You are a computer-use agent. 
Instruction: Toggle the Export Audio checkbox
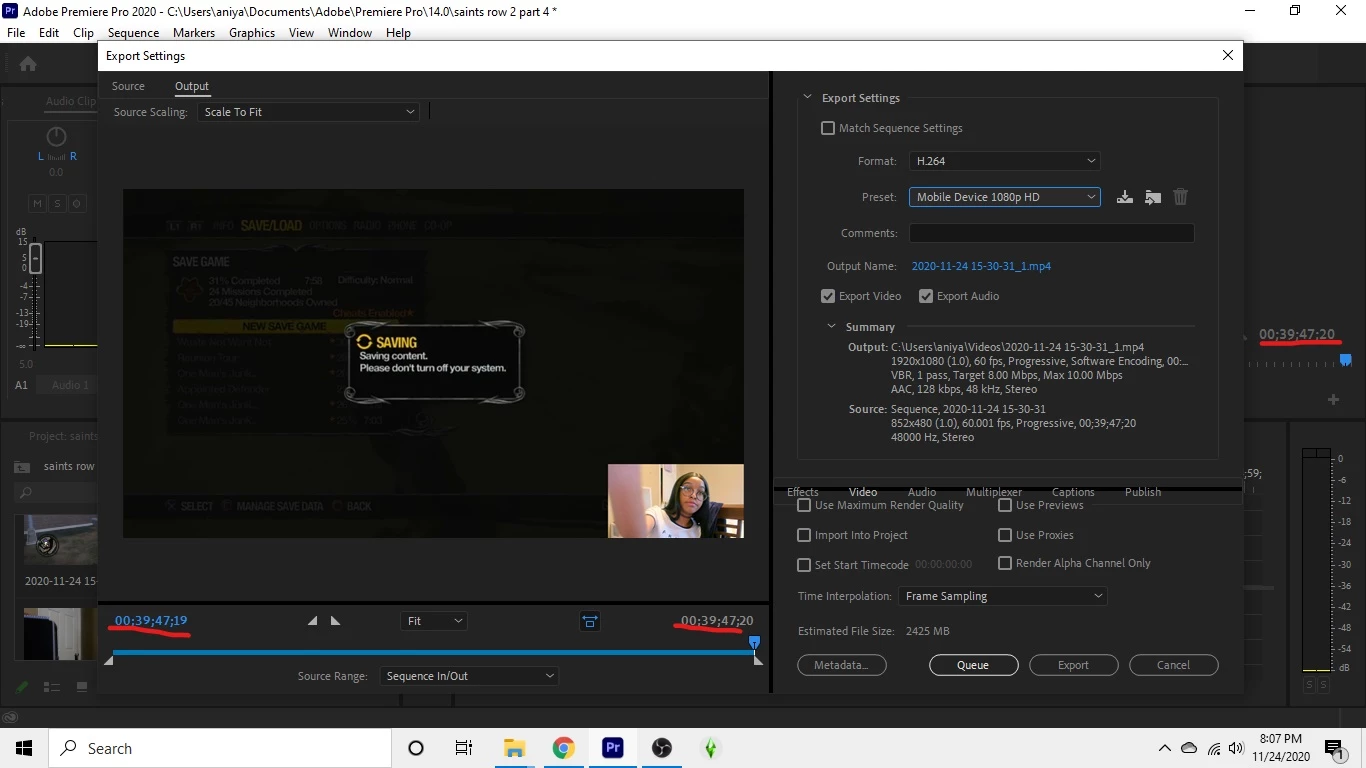click(x=925, y=296)
